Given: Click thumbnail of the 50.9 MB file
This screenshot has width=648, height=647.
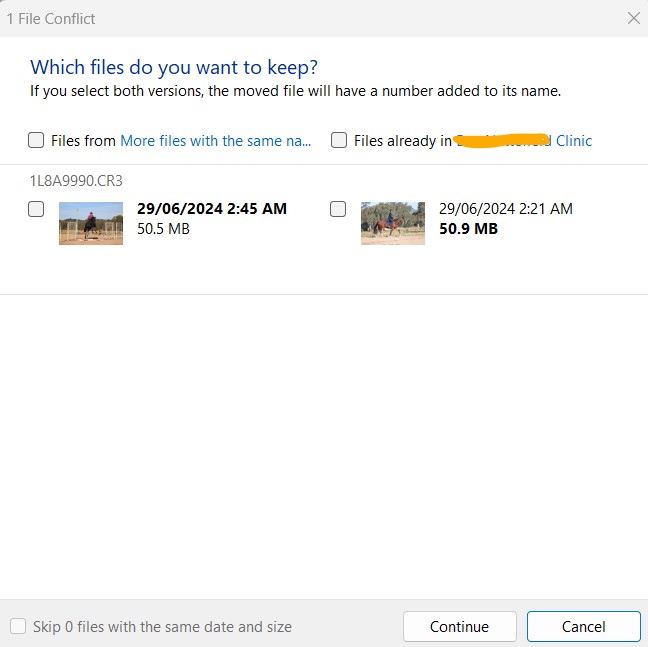Looking at the screenshot, I should [x=393, y=223].
